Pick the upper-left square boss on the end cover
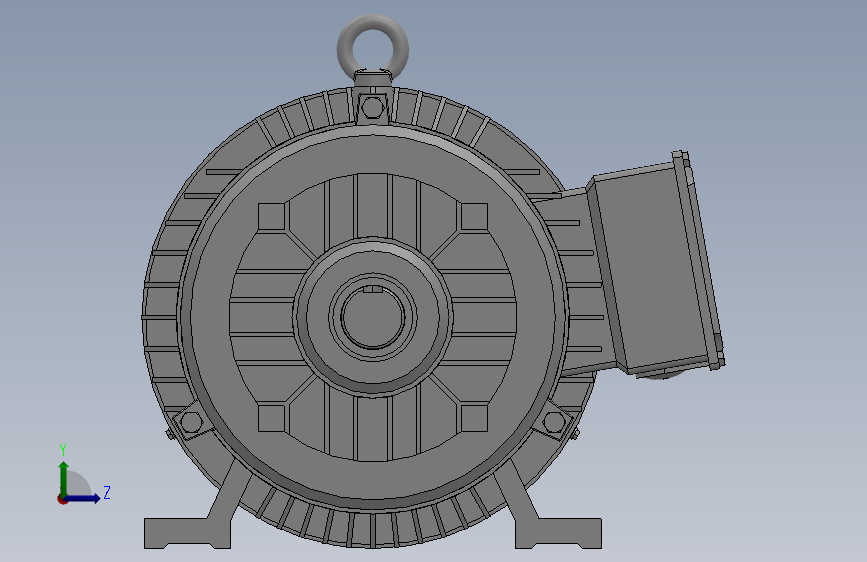 [x=271, y=216]
